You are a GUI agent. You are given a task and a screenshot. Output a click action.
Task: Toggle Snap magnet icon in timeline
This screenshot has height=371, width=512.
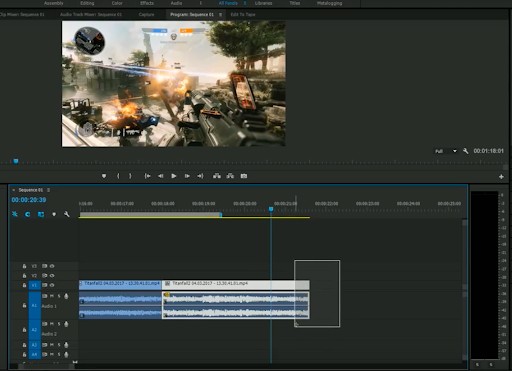[28, 214]
